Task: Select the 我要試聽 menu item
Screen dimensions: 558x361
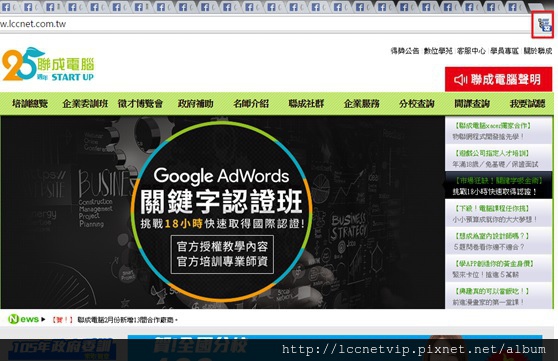Action: (527, 104)
